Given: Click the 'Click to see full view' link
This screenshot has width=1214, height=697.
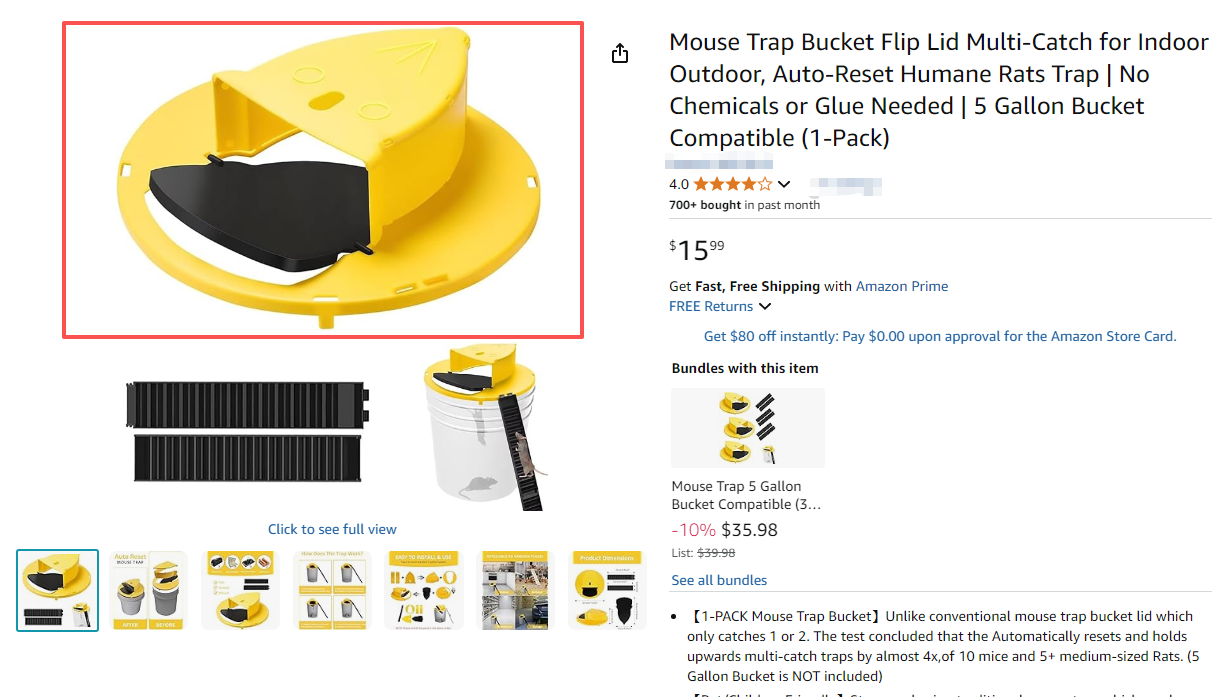Looking at the screenshot, I should pyautogui.click(x=332, y=529).
